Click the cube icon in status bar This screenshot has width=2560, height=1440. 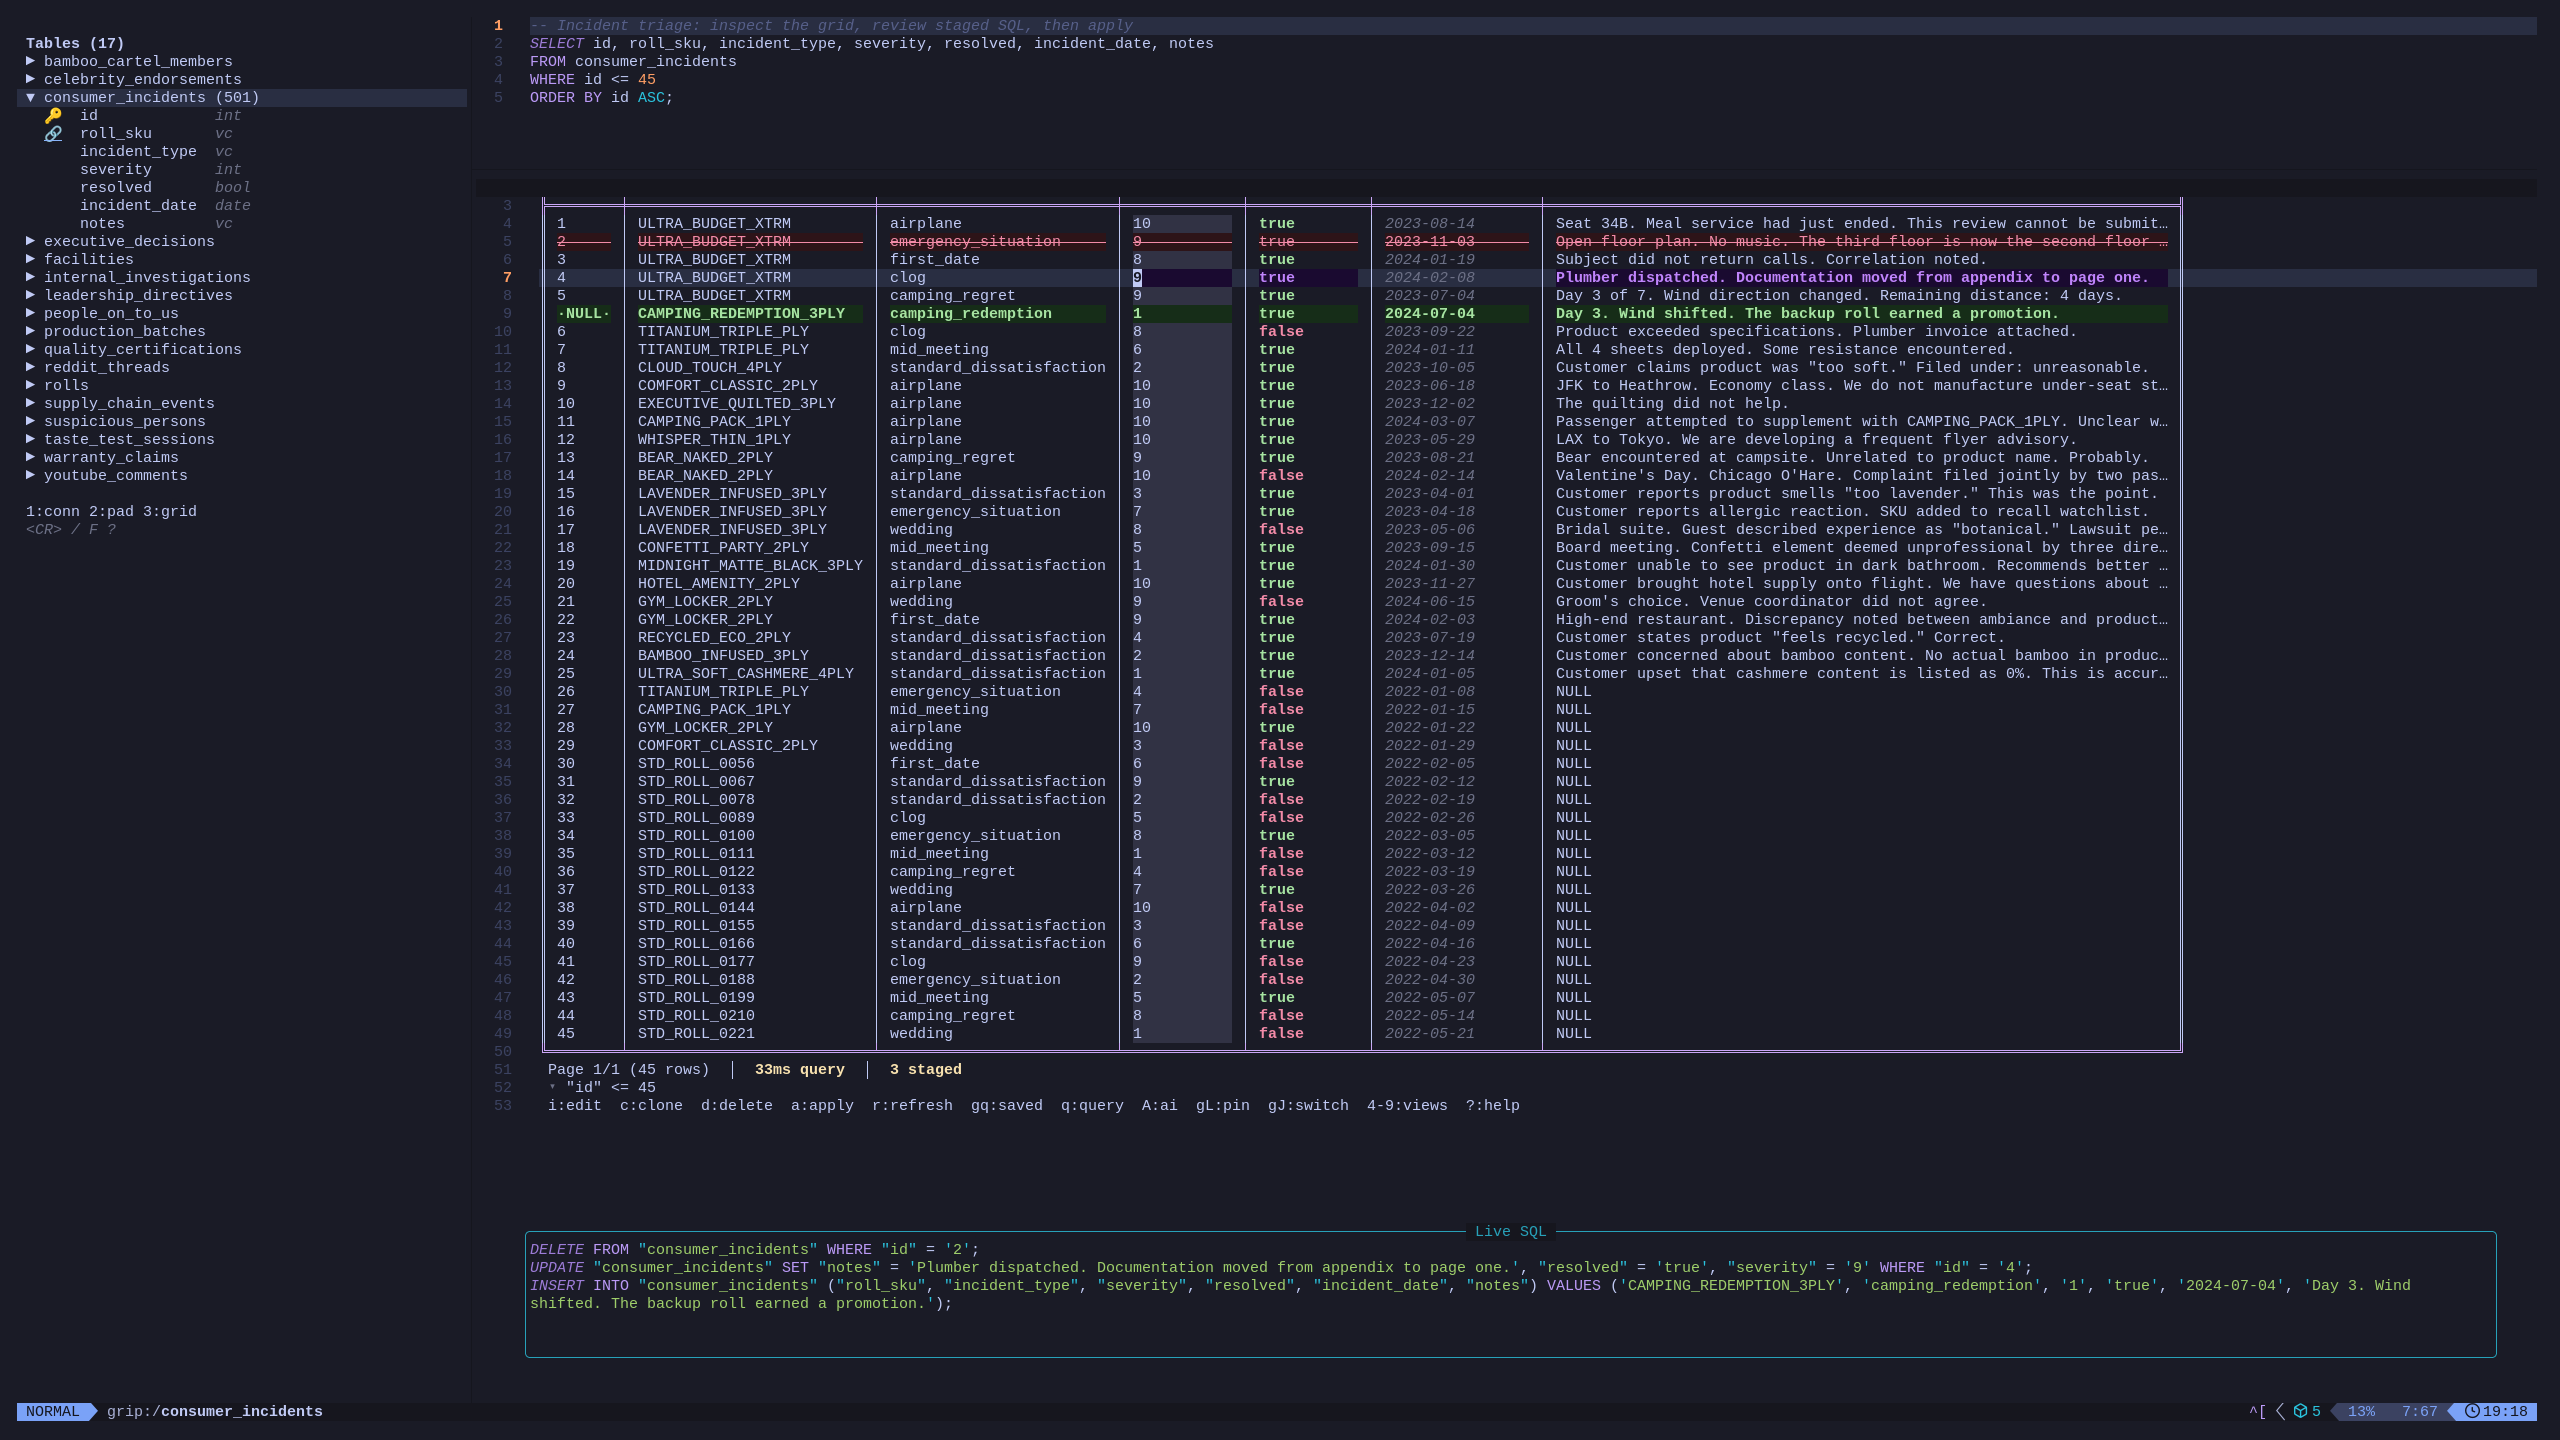coord(2300,1412)
